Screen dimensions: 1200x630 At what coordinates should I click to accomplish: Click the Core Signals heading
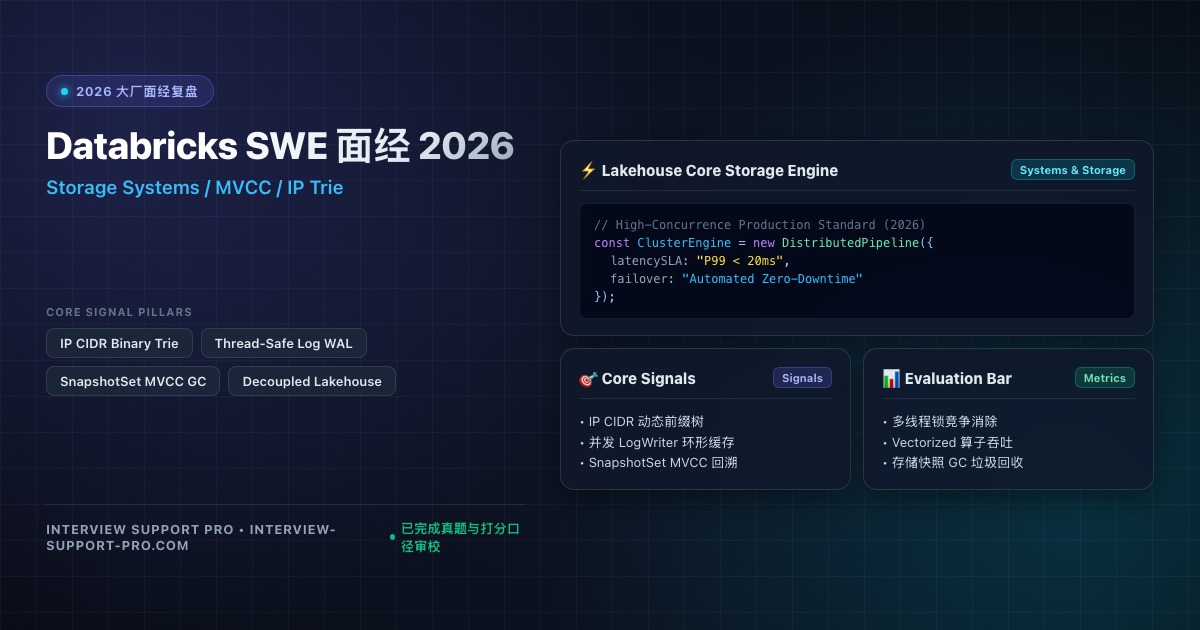[649, 379]
